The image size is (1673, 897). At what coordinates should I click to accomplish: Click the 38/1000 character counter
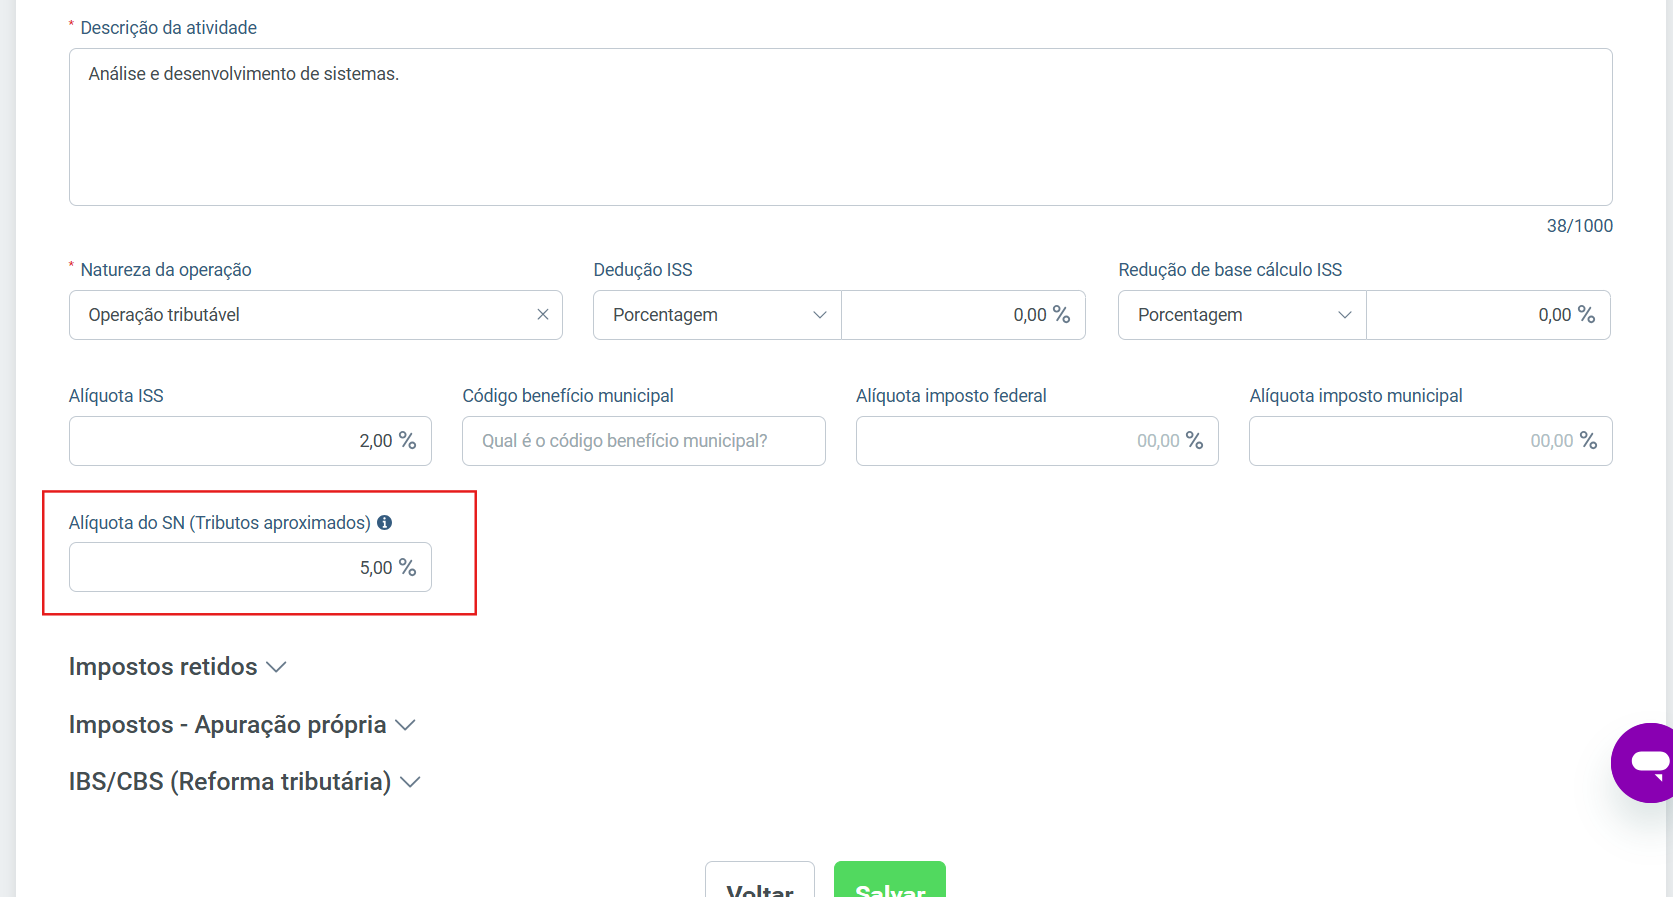1580,226
